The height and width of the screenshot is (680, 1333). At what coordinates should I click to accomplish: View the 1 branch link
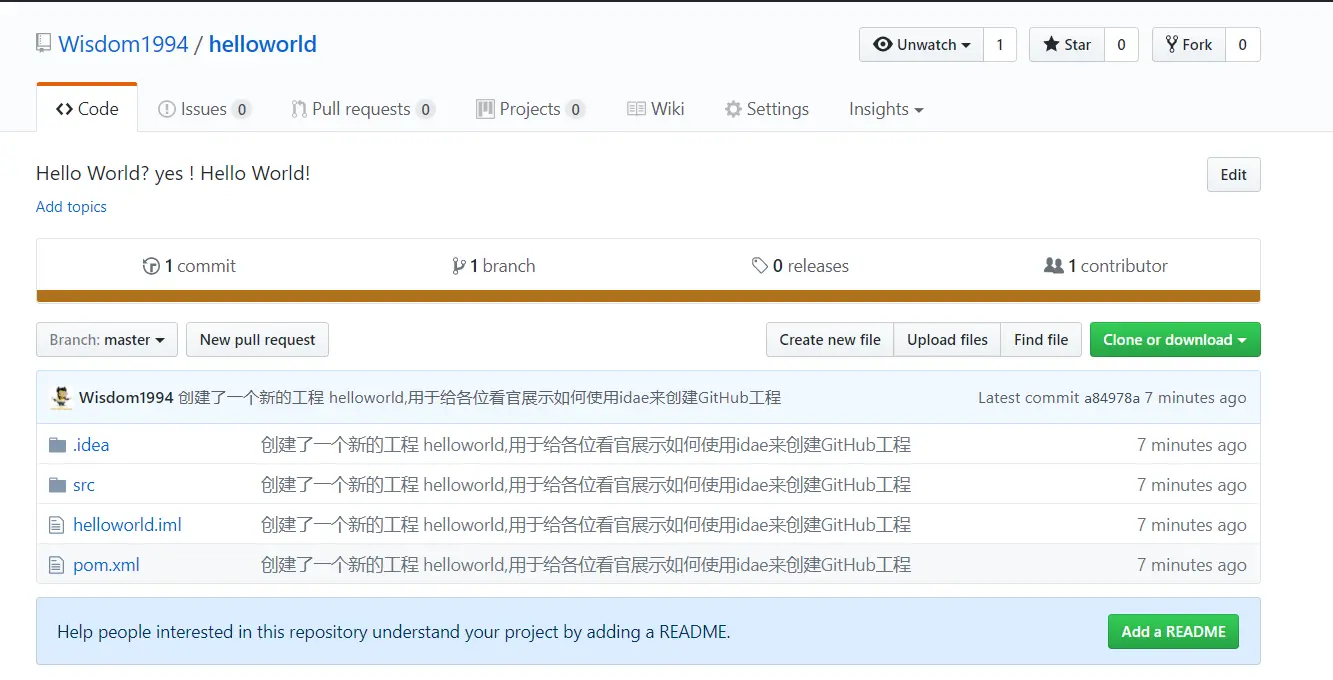[x=494, y=266]
